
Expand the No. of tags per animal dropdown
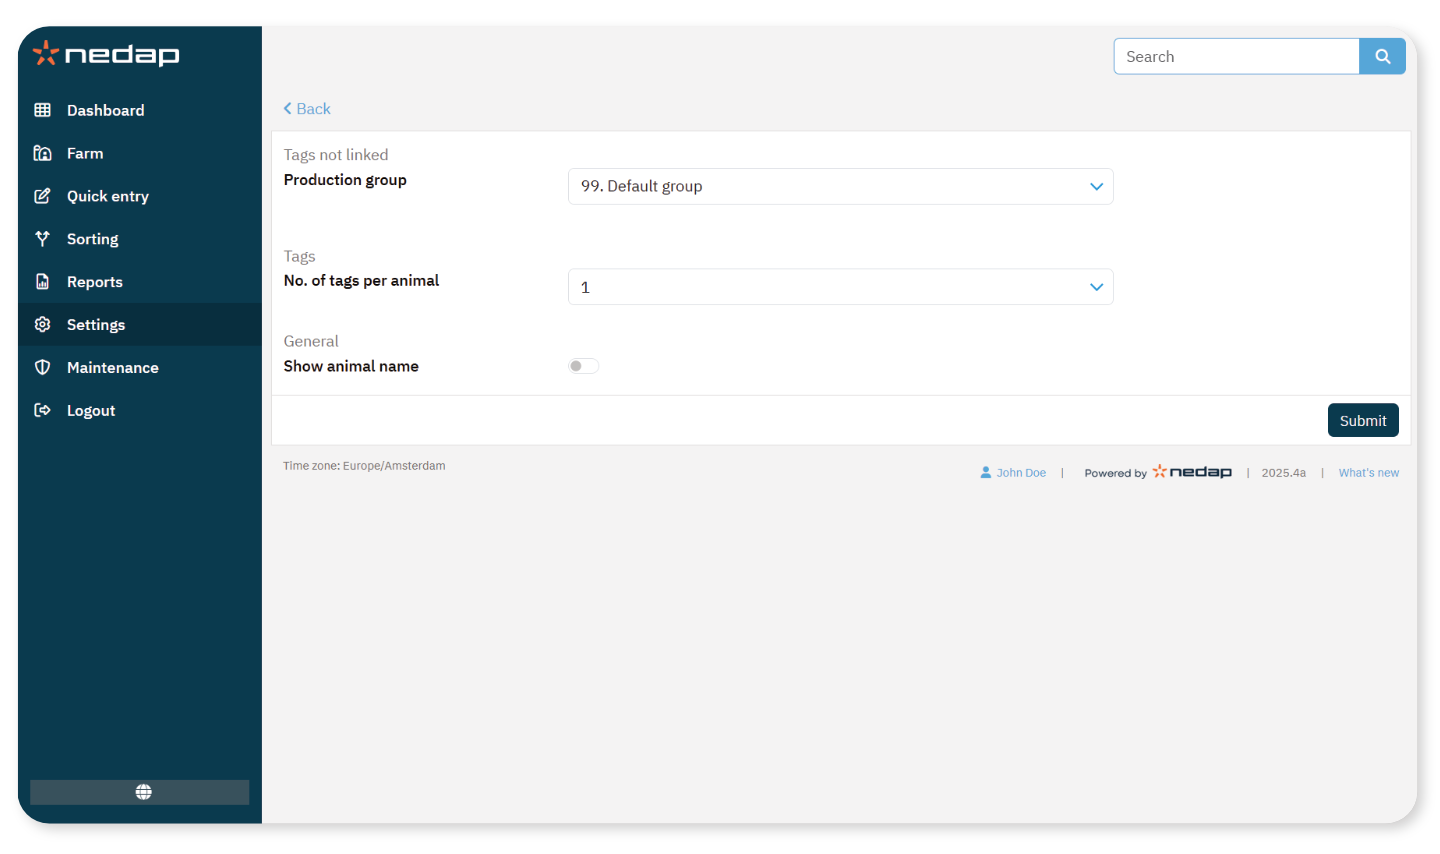(x=840, y=288)
